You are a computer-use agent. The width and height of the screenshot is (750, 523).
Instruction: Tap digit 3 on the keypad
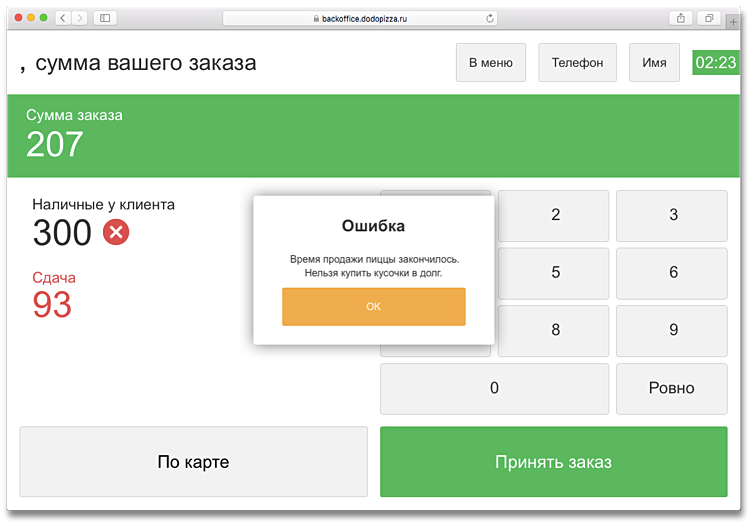[672, 216]
